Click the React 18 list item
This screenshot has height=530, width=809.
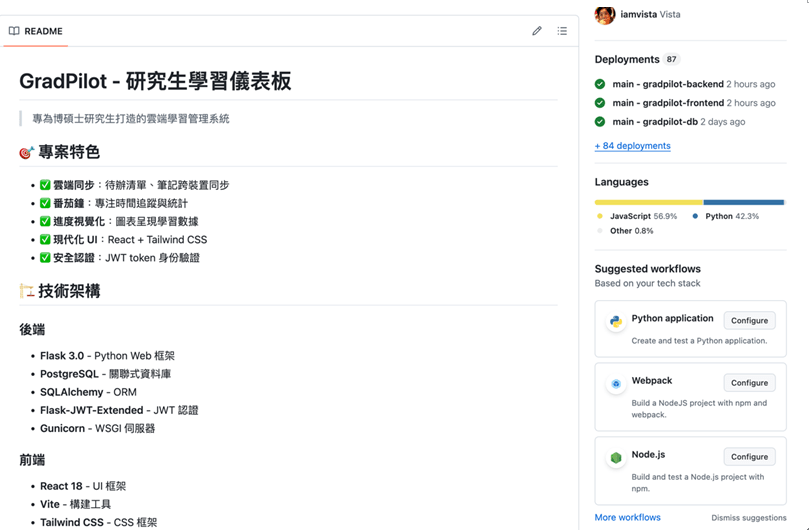coord(83,486)
